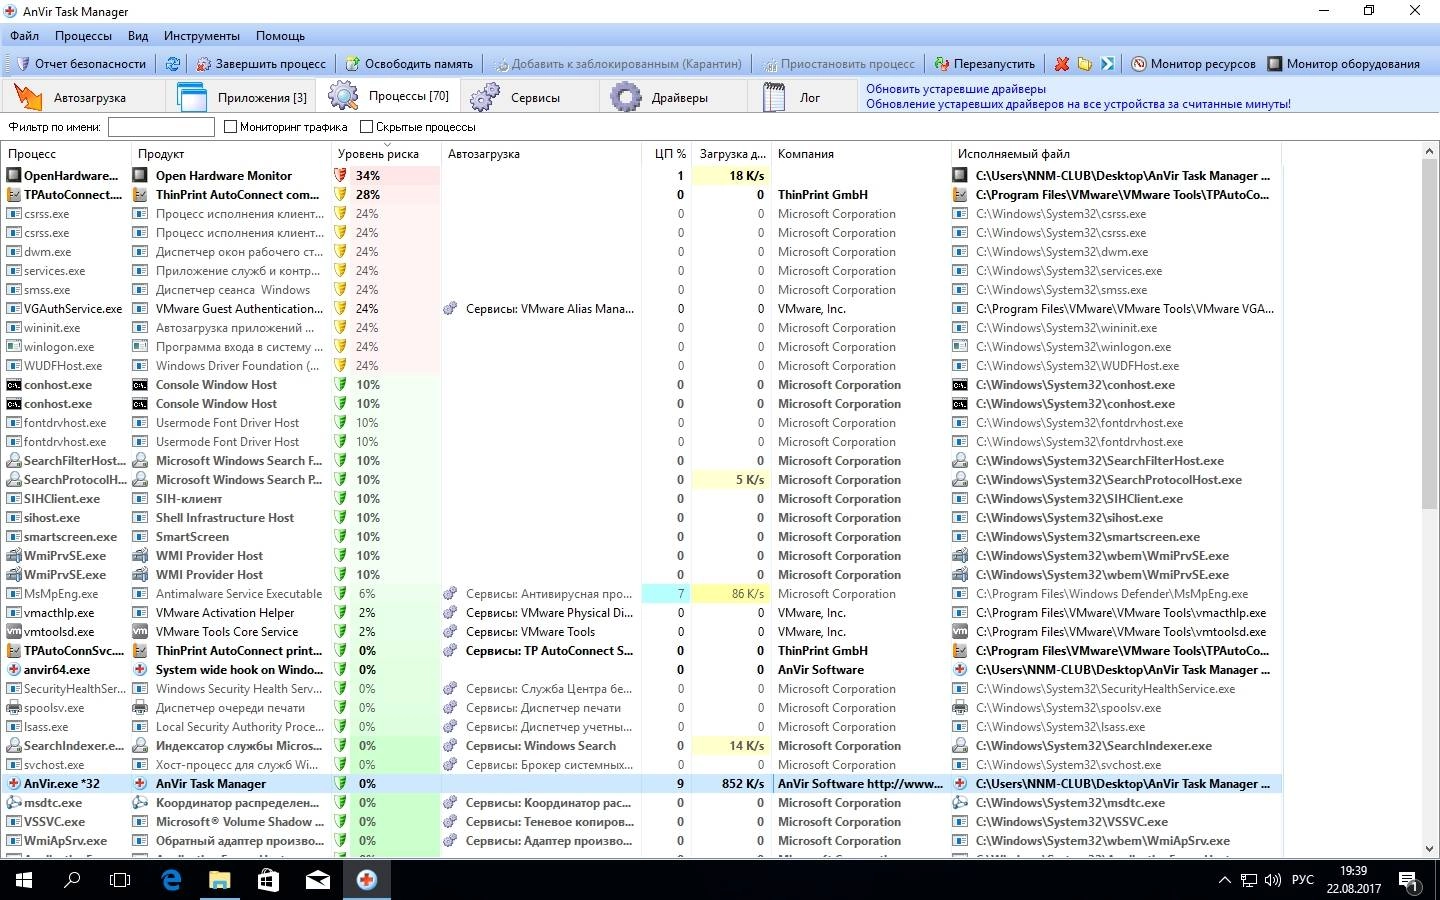1440x900 pixels.
Task: Click AnVir Task Manager taskbar icon
Action: pos(366,880)
